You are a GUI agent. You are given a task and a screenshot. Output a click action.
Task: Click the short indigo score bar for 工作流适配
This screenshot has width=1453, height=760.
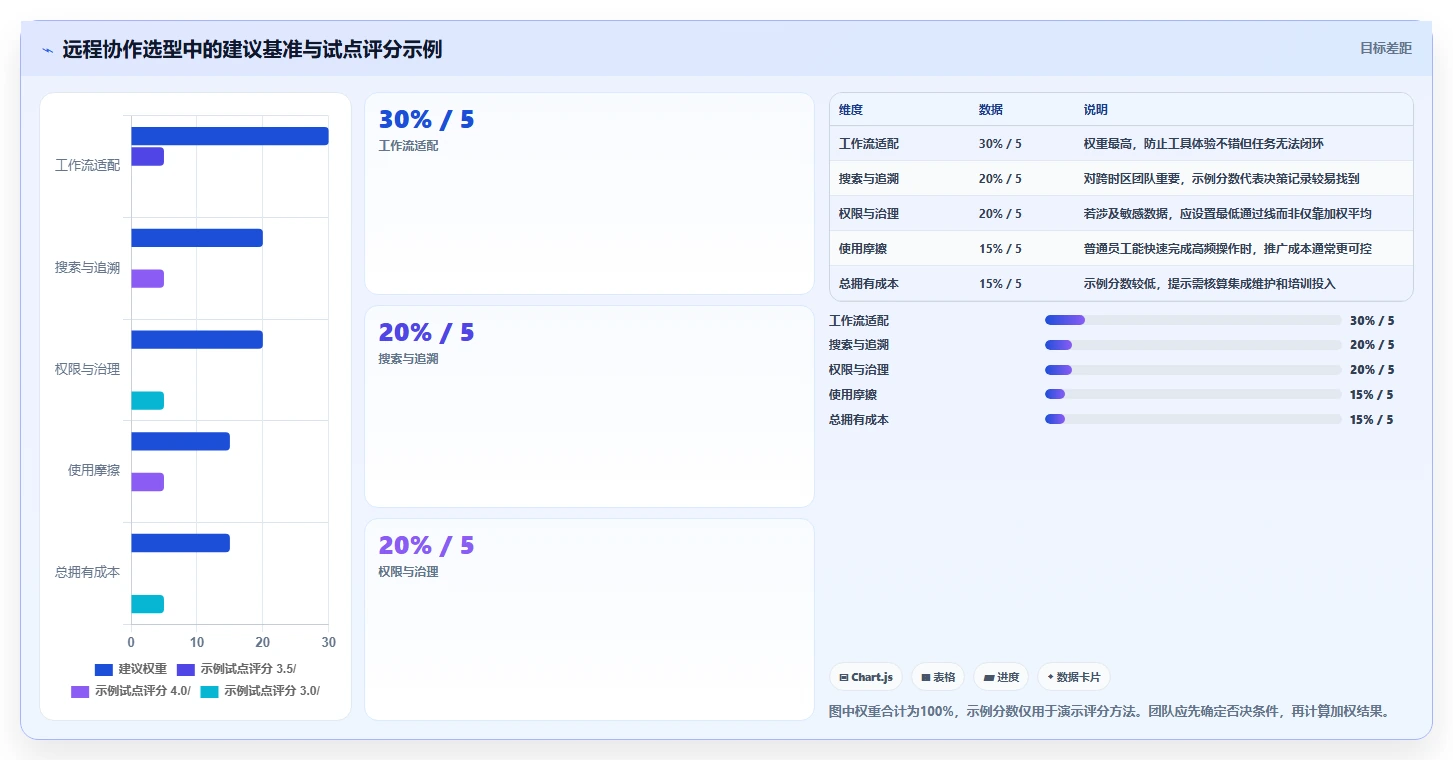tap(147, 156)
